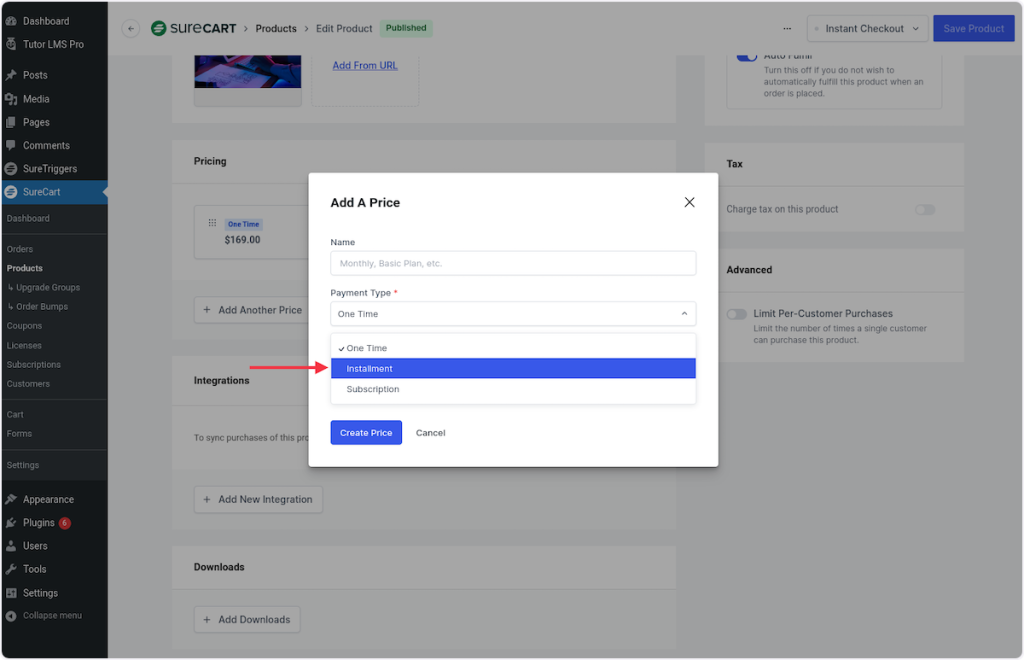This screenshot has width=1024, height=660.
Task: Click the Appearance brush icon
Action: [x=11, y=499]
